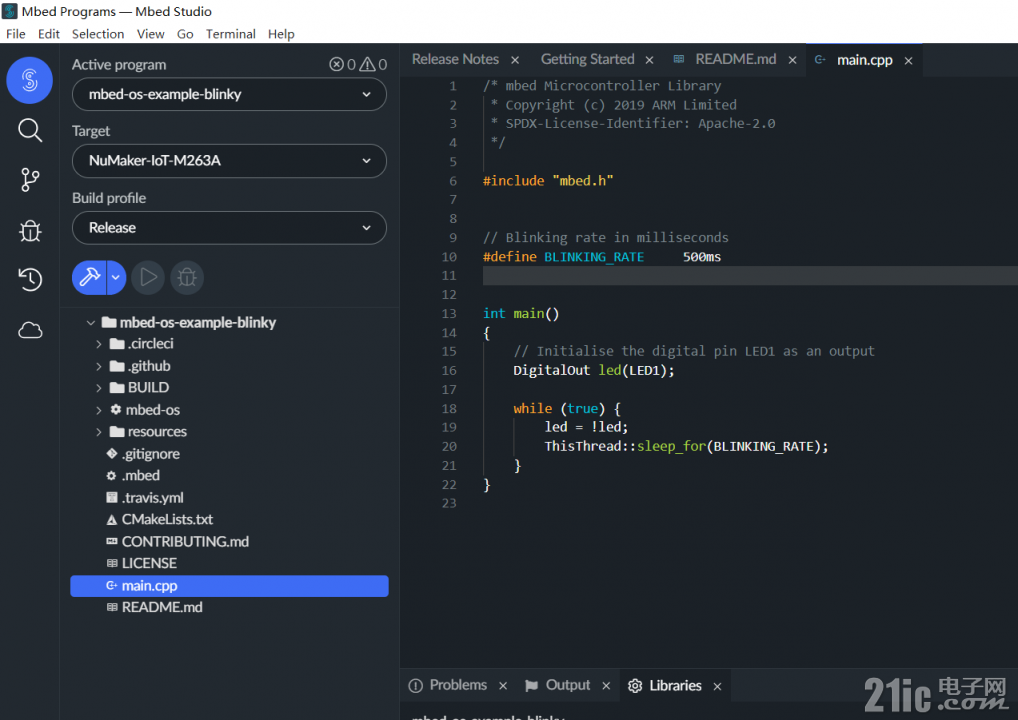
Task: Open the Selection menu
Action: point(98,34)
